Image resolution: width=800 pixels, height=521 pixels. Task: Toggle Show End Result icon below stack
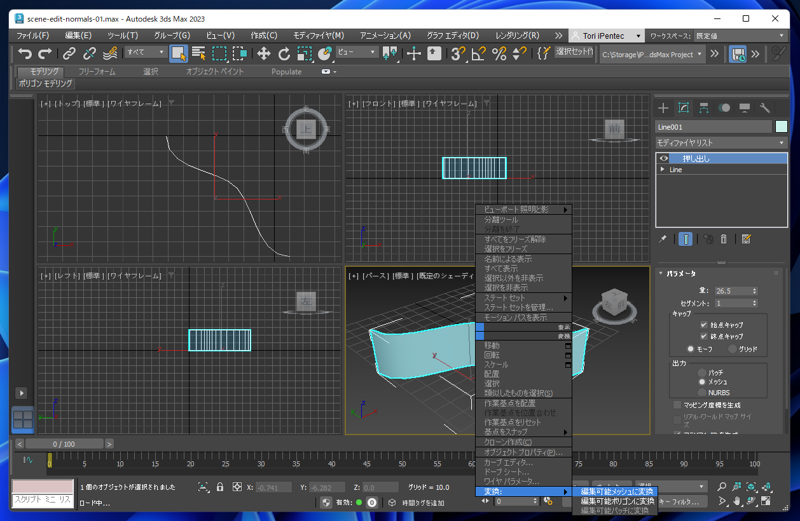(x=686, y=239)
